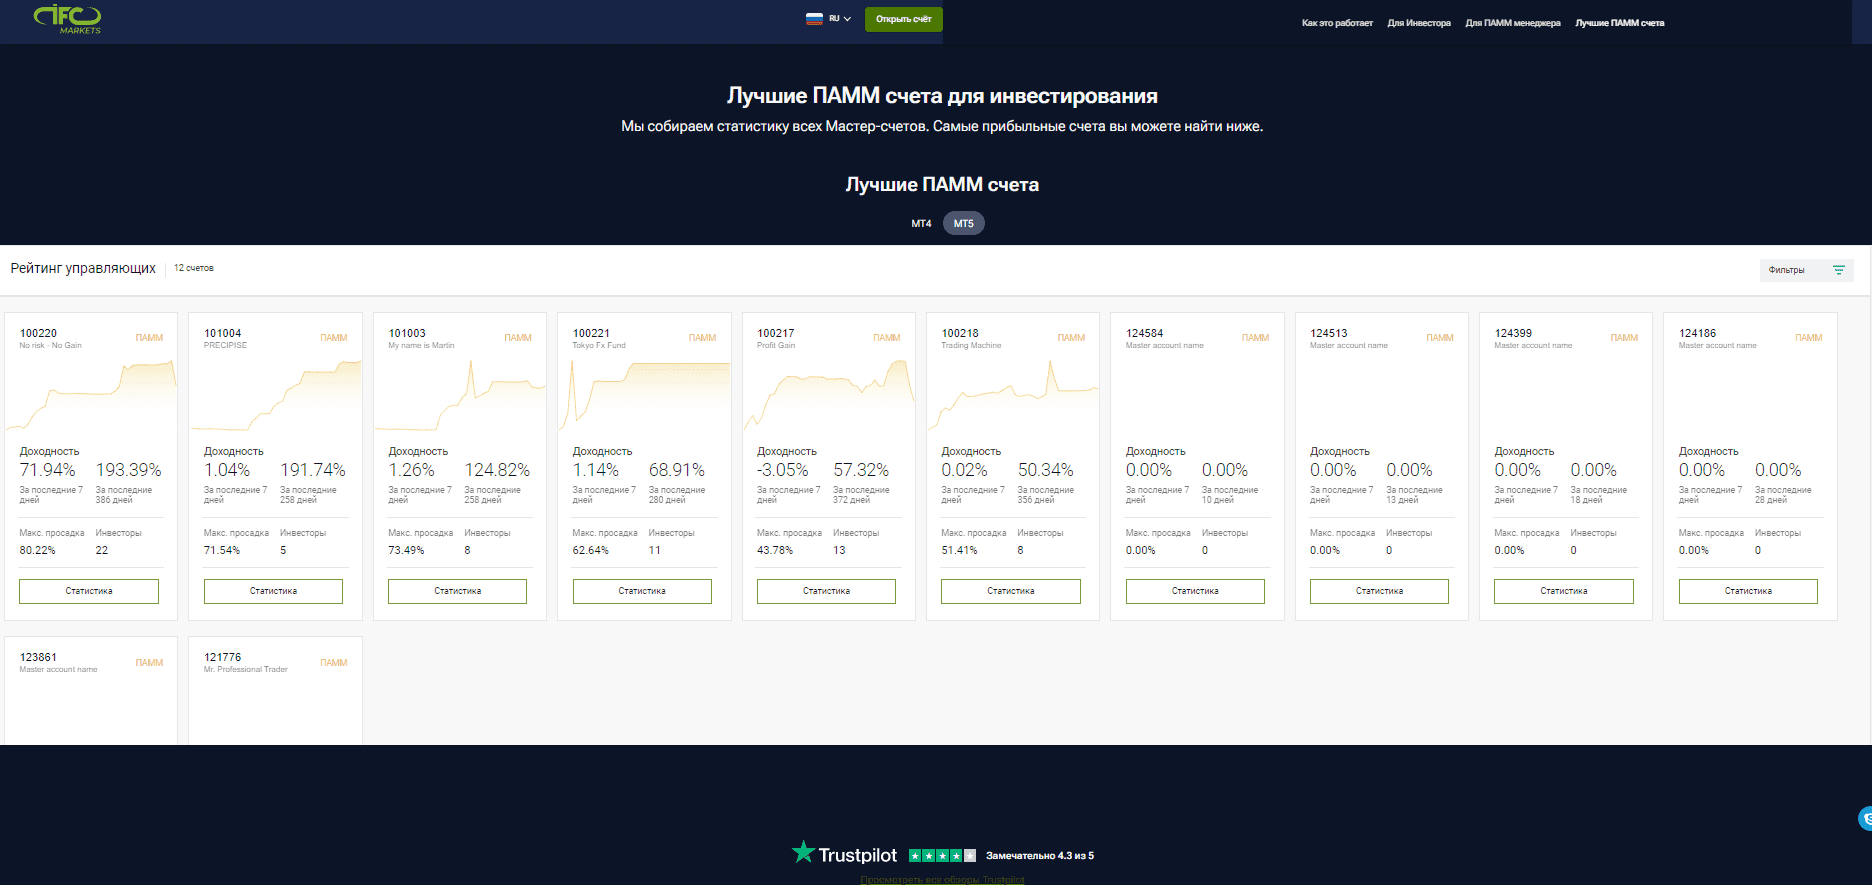Click the yield chart of account 101003

(x=460, y=395)
